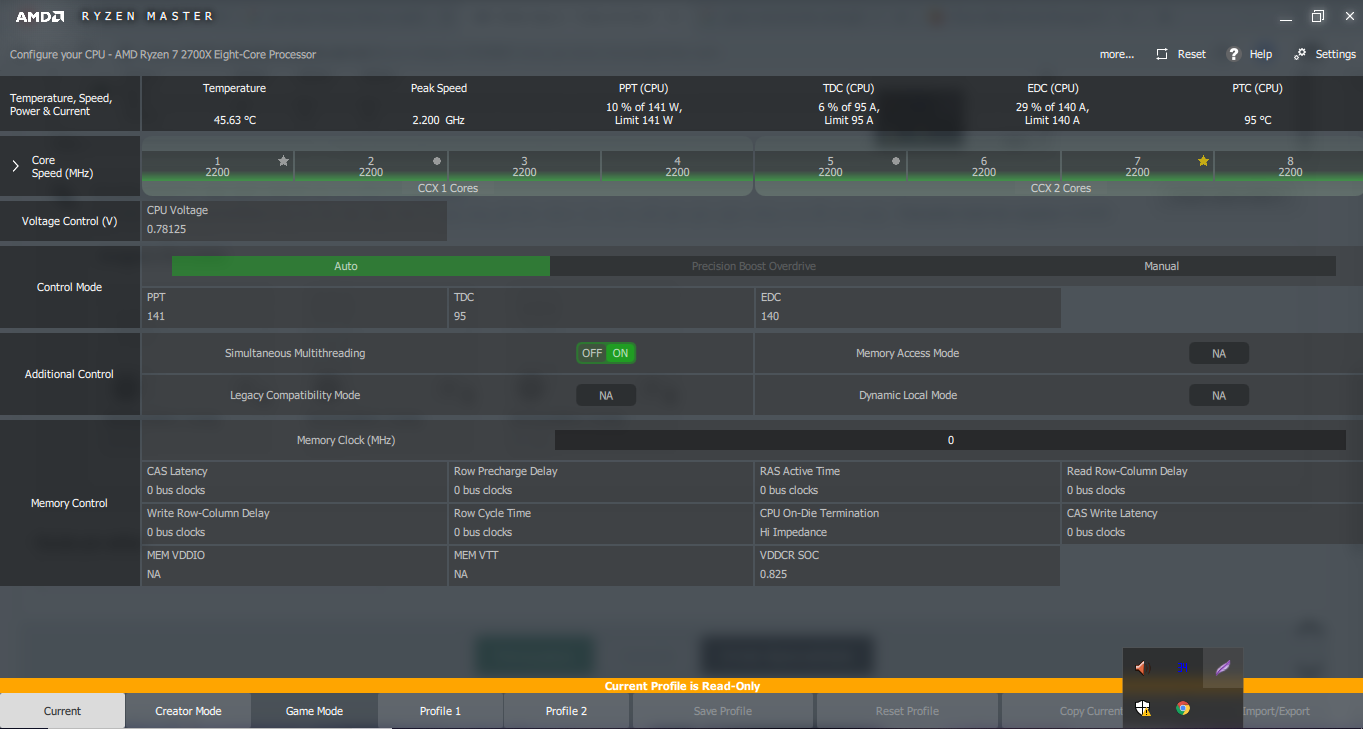Click the Row Precharge Delay field

[602, 481]
